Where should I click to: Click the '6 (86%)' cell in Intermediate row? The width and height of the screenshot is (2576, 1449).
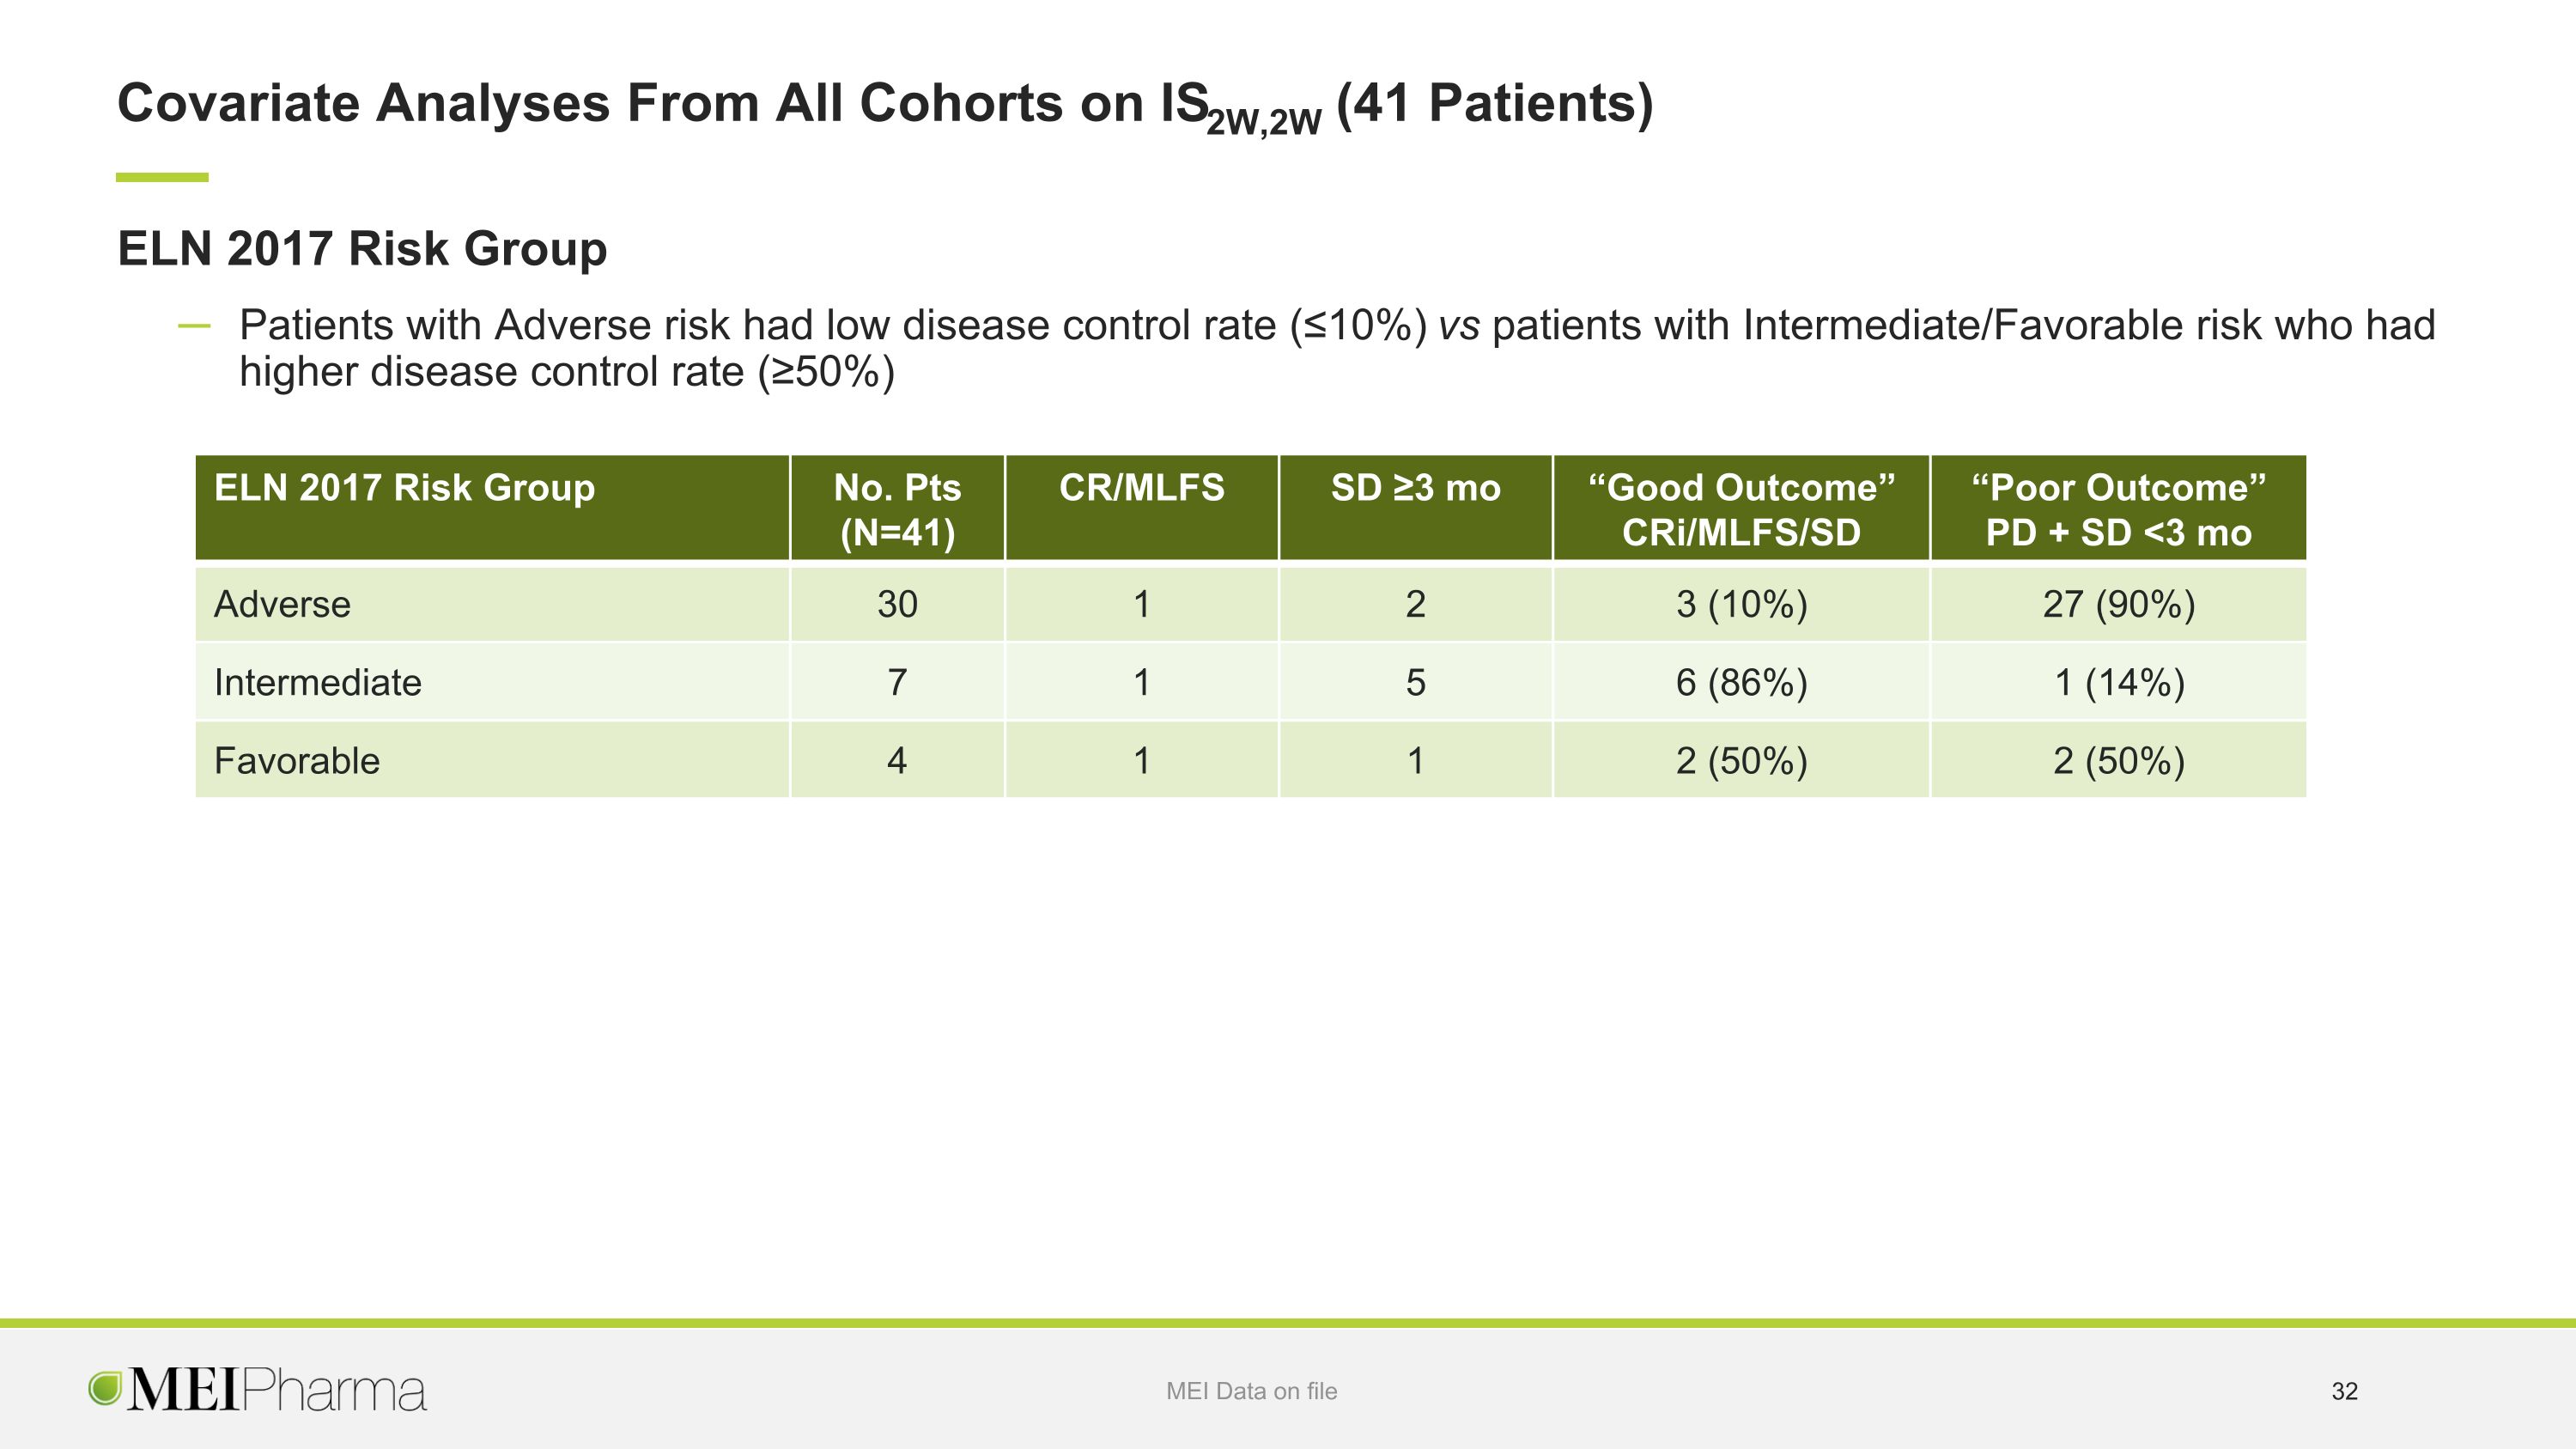click(1741, 682)
